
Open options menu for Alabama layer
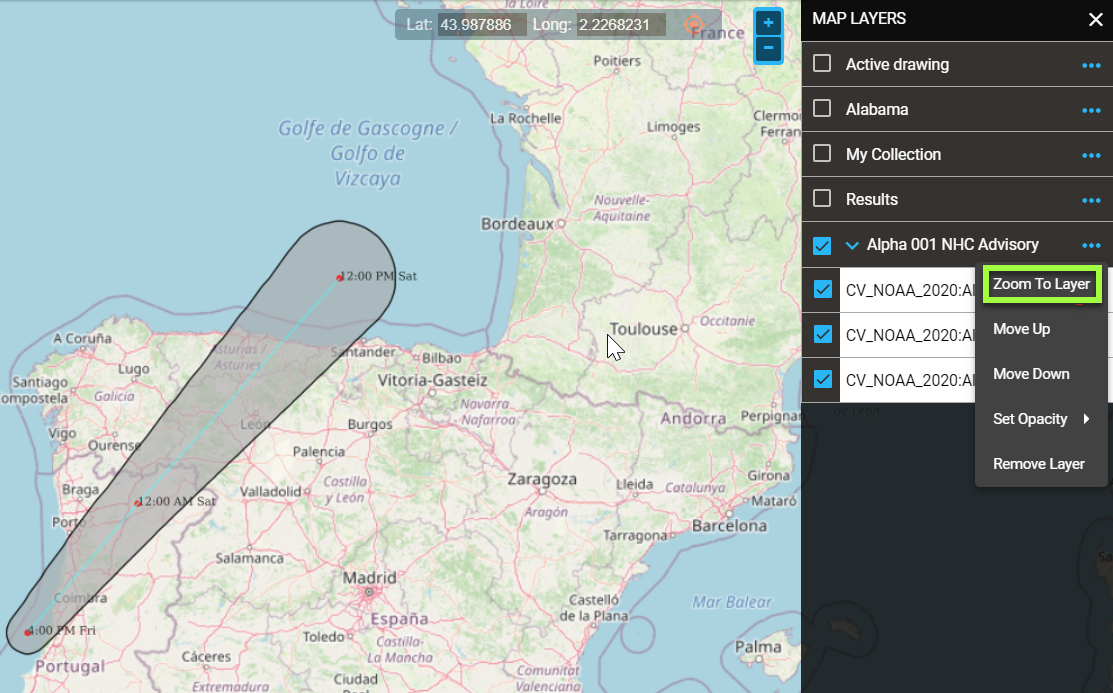click(1091, 110)
